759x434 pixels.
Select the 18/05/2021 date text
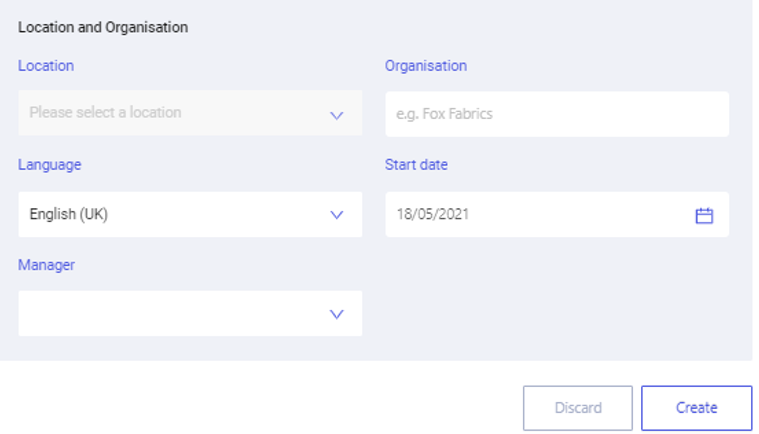tap(433, 214)
